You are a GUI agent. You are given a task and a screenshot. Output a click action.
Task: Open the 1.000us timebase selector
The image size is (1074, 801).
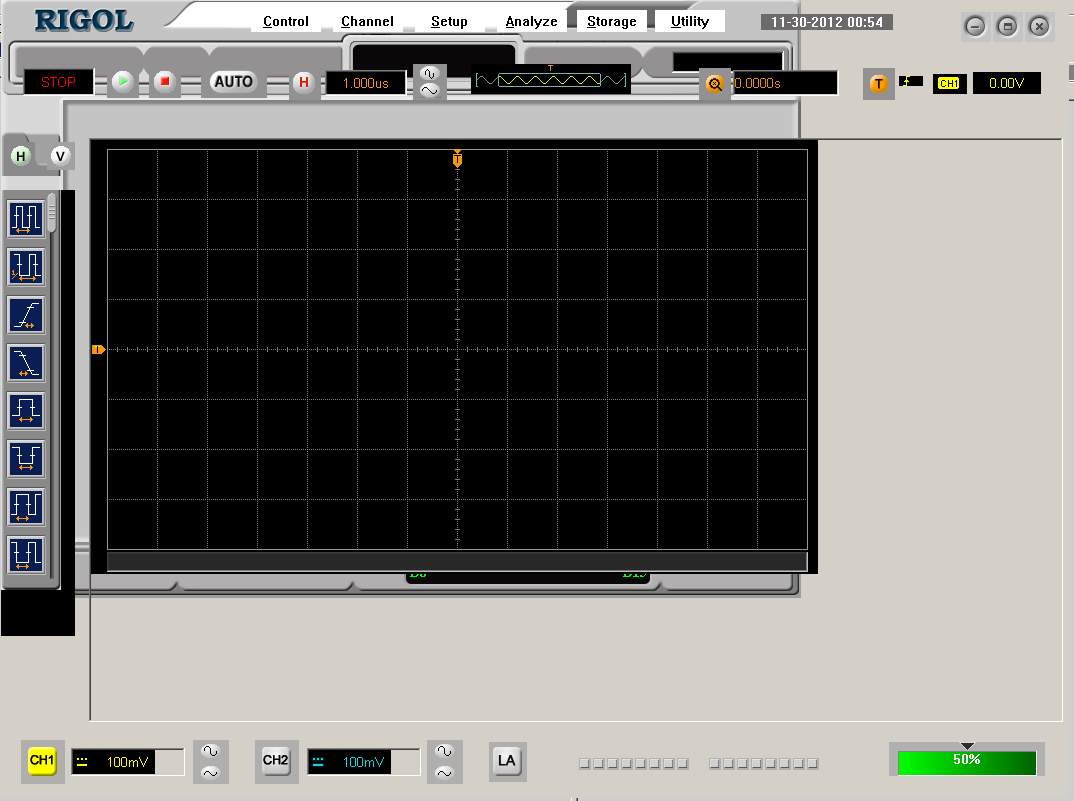365,82
